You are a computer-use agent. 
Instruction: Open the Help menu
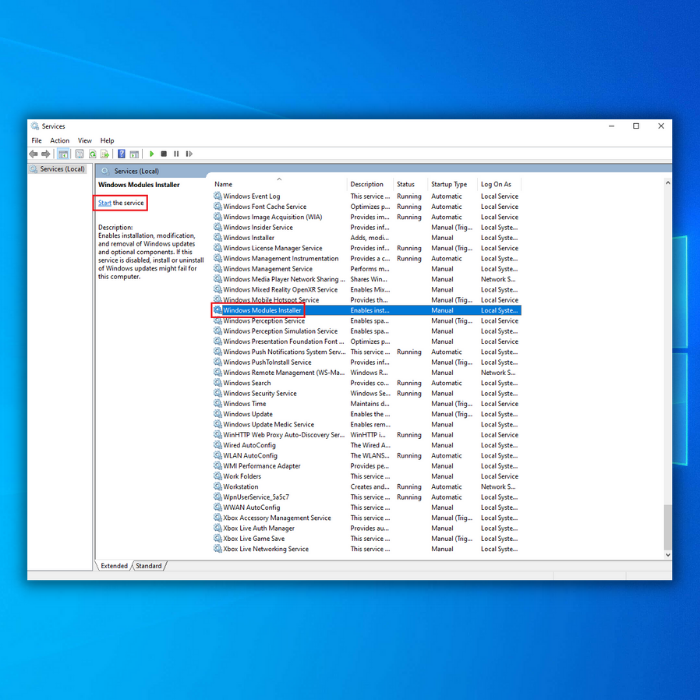point(107,141)
